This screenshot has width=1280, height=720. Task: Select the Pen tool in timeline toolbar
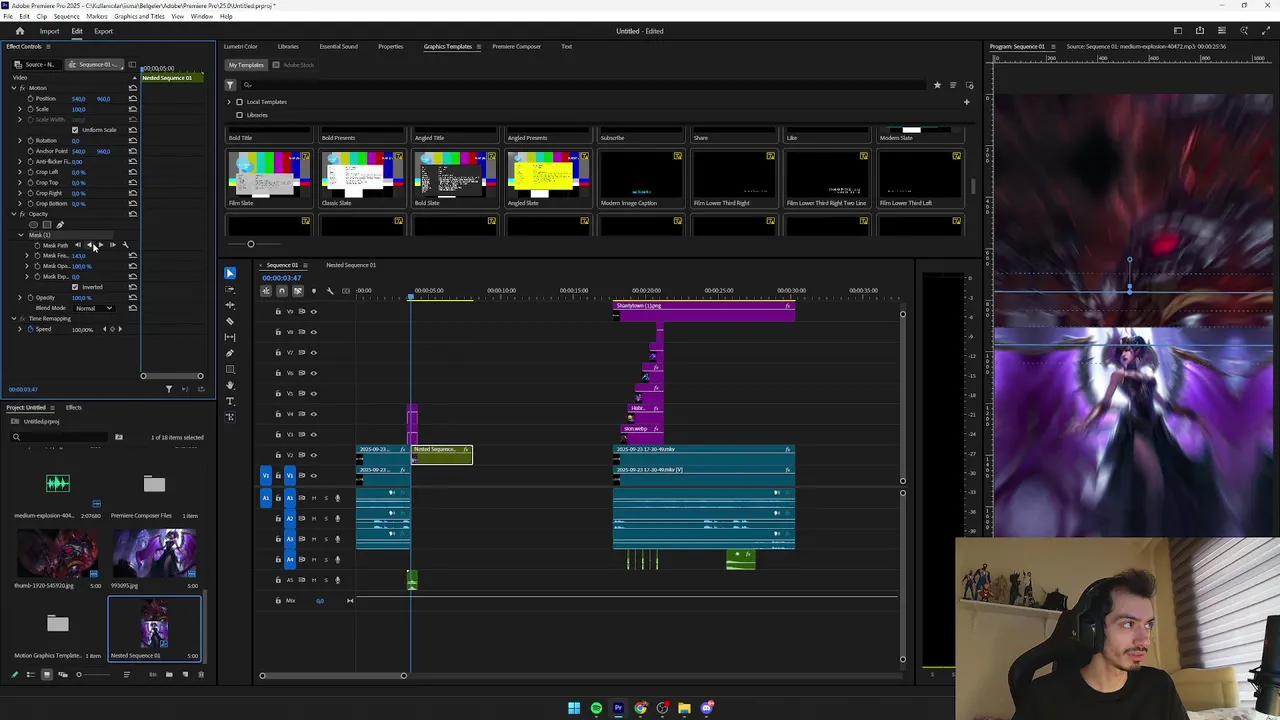pos(230,353)
